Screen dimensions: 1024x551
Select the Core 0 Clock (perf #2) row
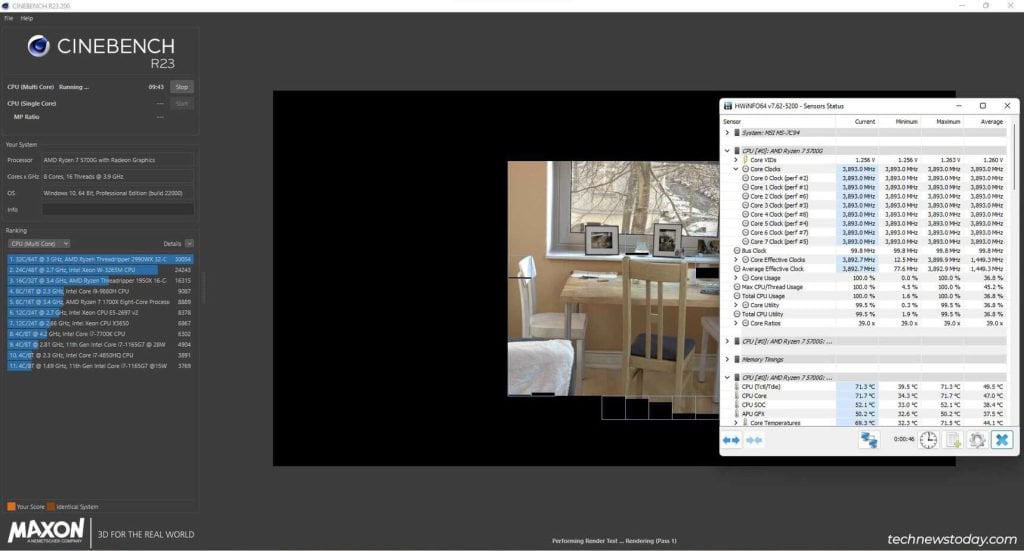click(x=865, y=178)
